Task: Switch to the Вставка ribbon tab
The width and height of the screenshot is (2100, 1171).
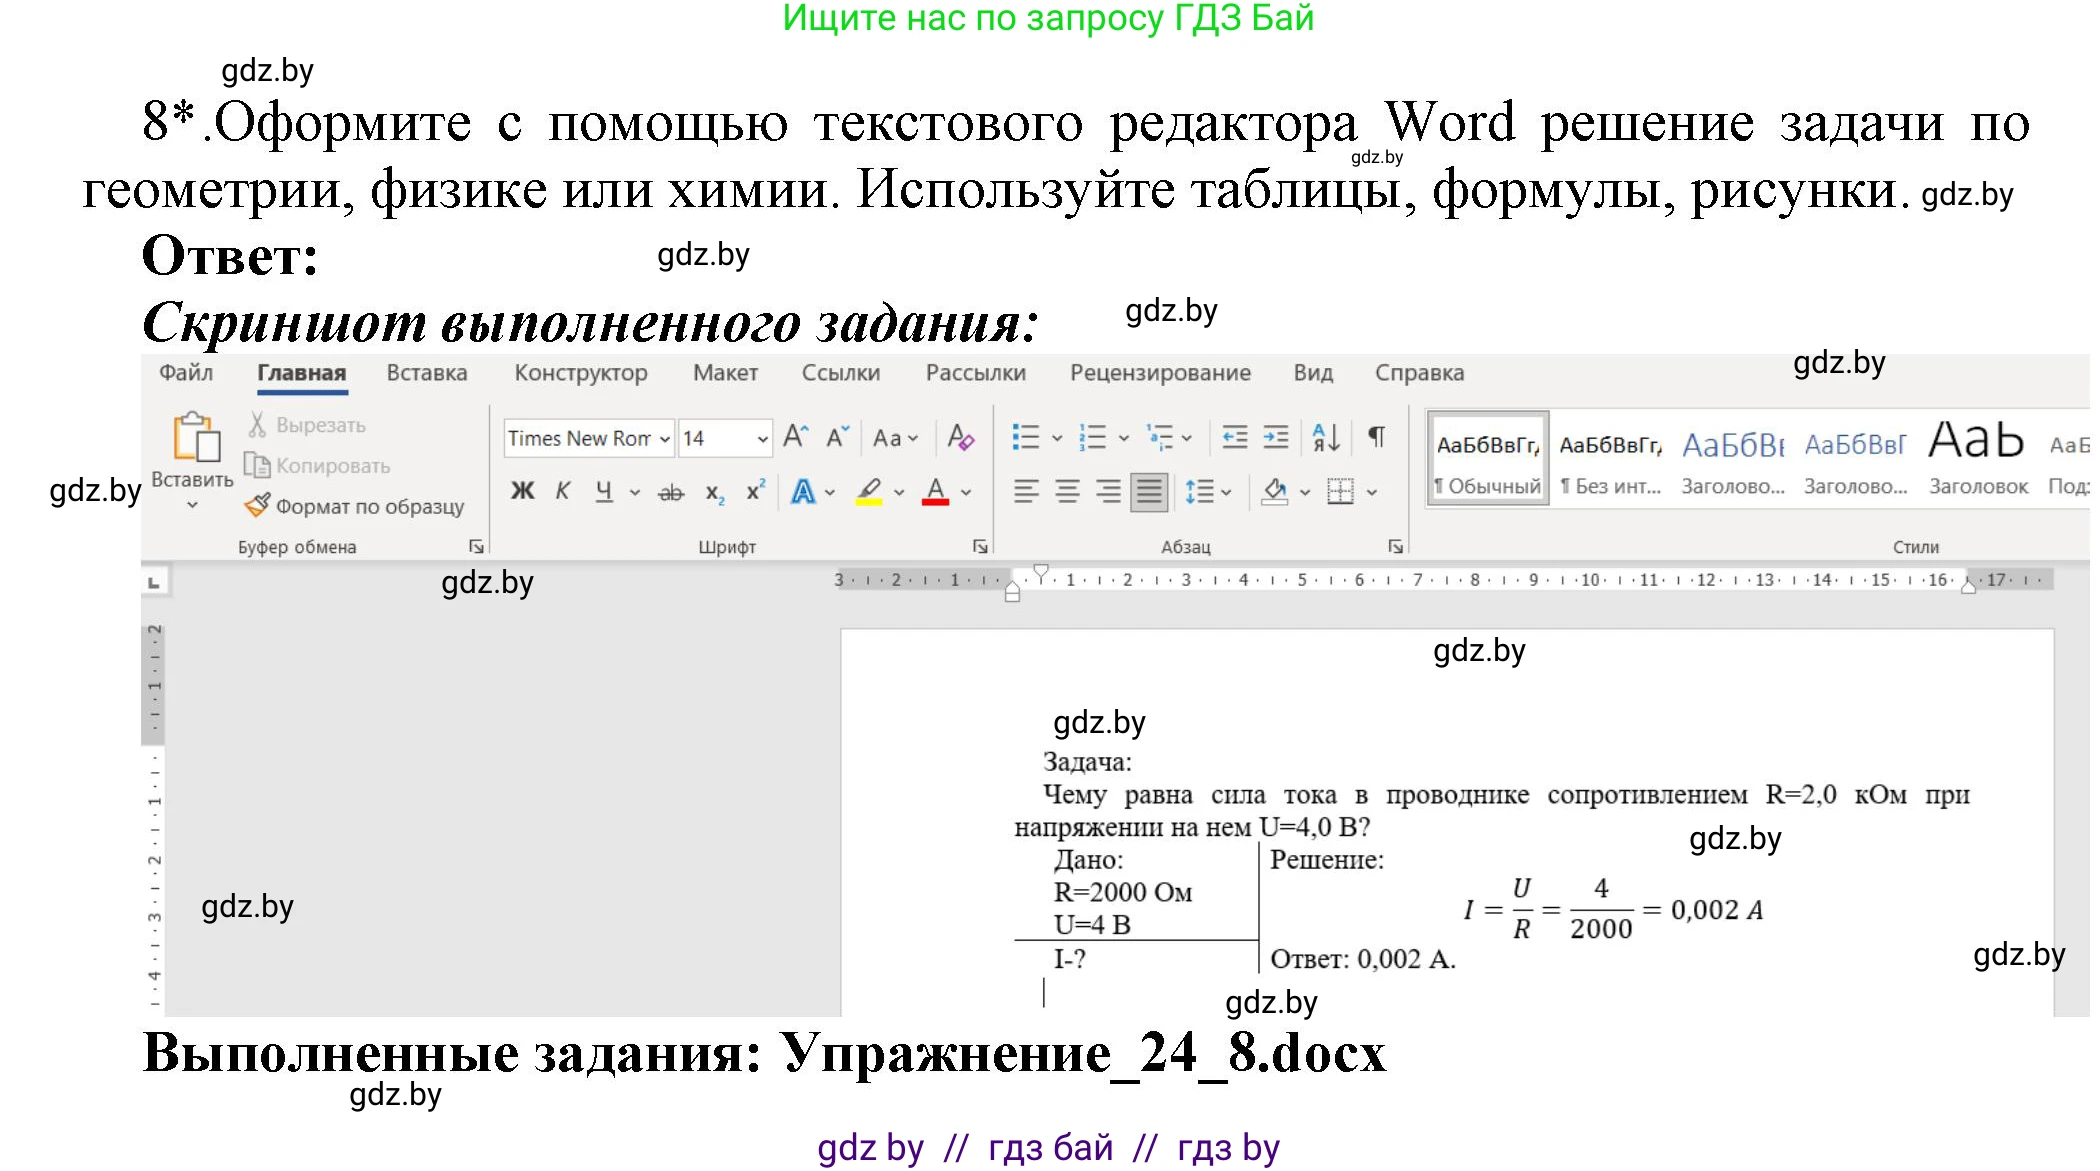Action: point(427,372)
